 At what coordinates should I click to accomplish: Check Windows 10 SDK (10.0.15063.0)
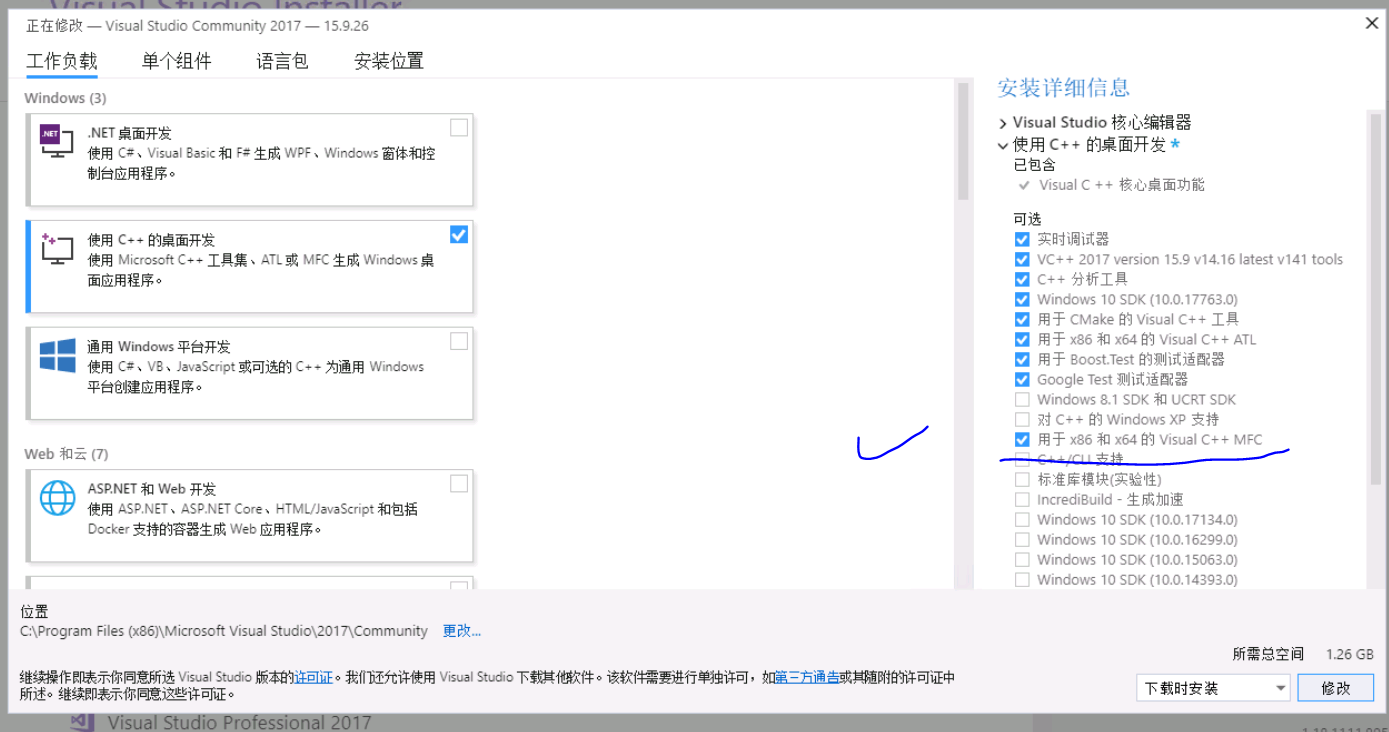[x=1022, y=559]
